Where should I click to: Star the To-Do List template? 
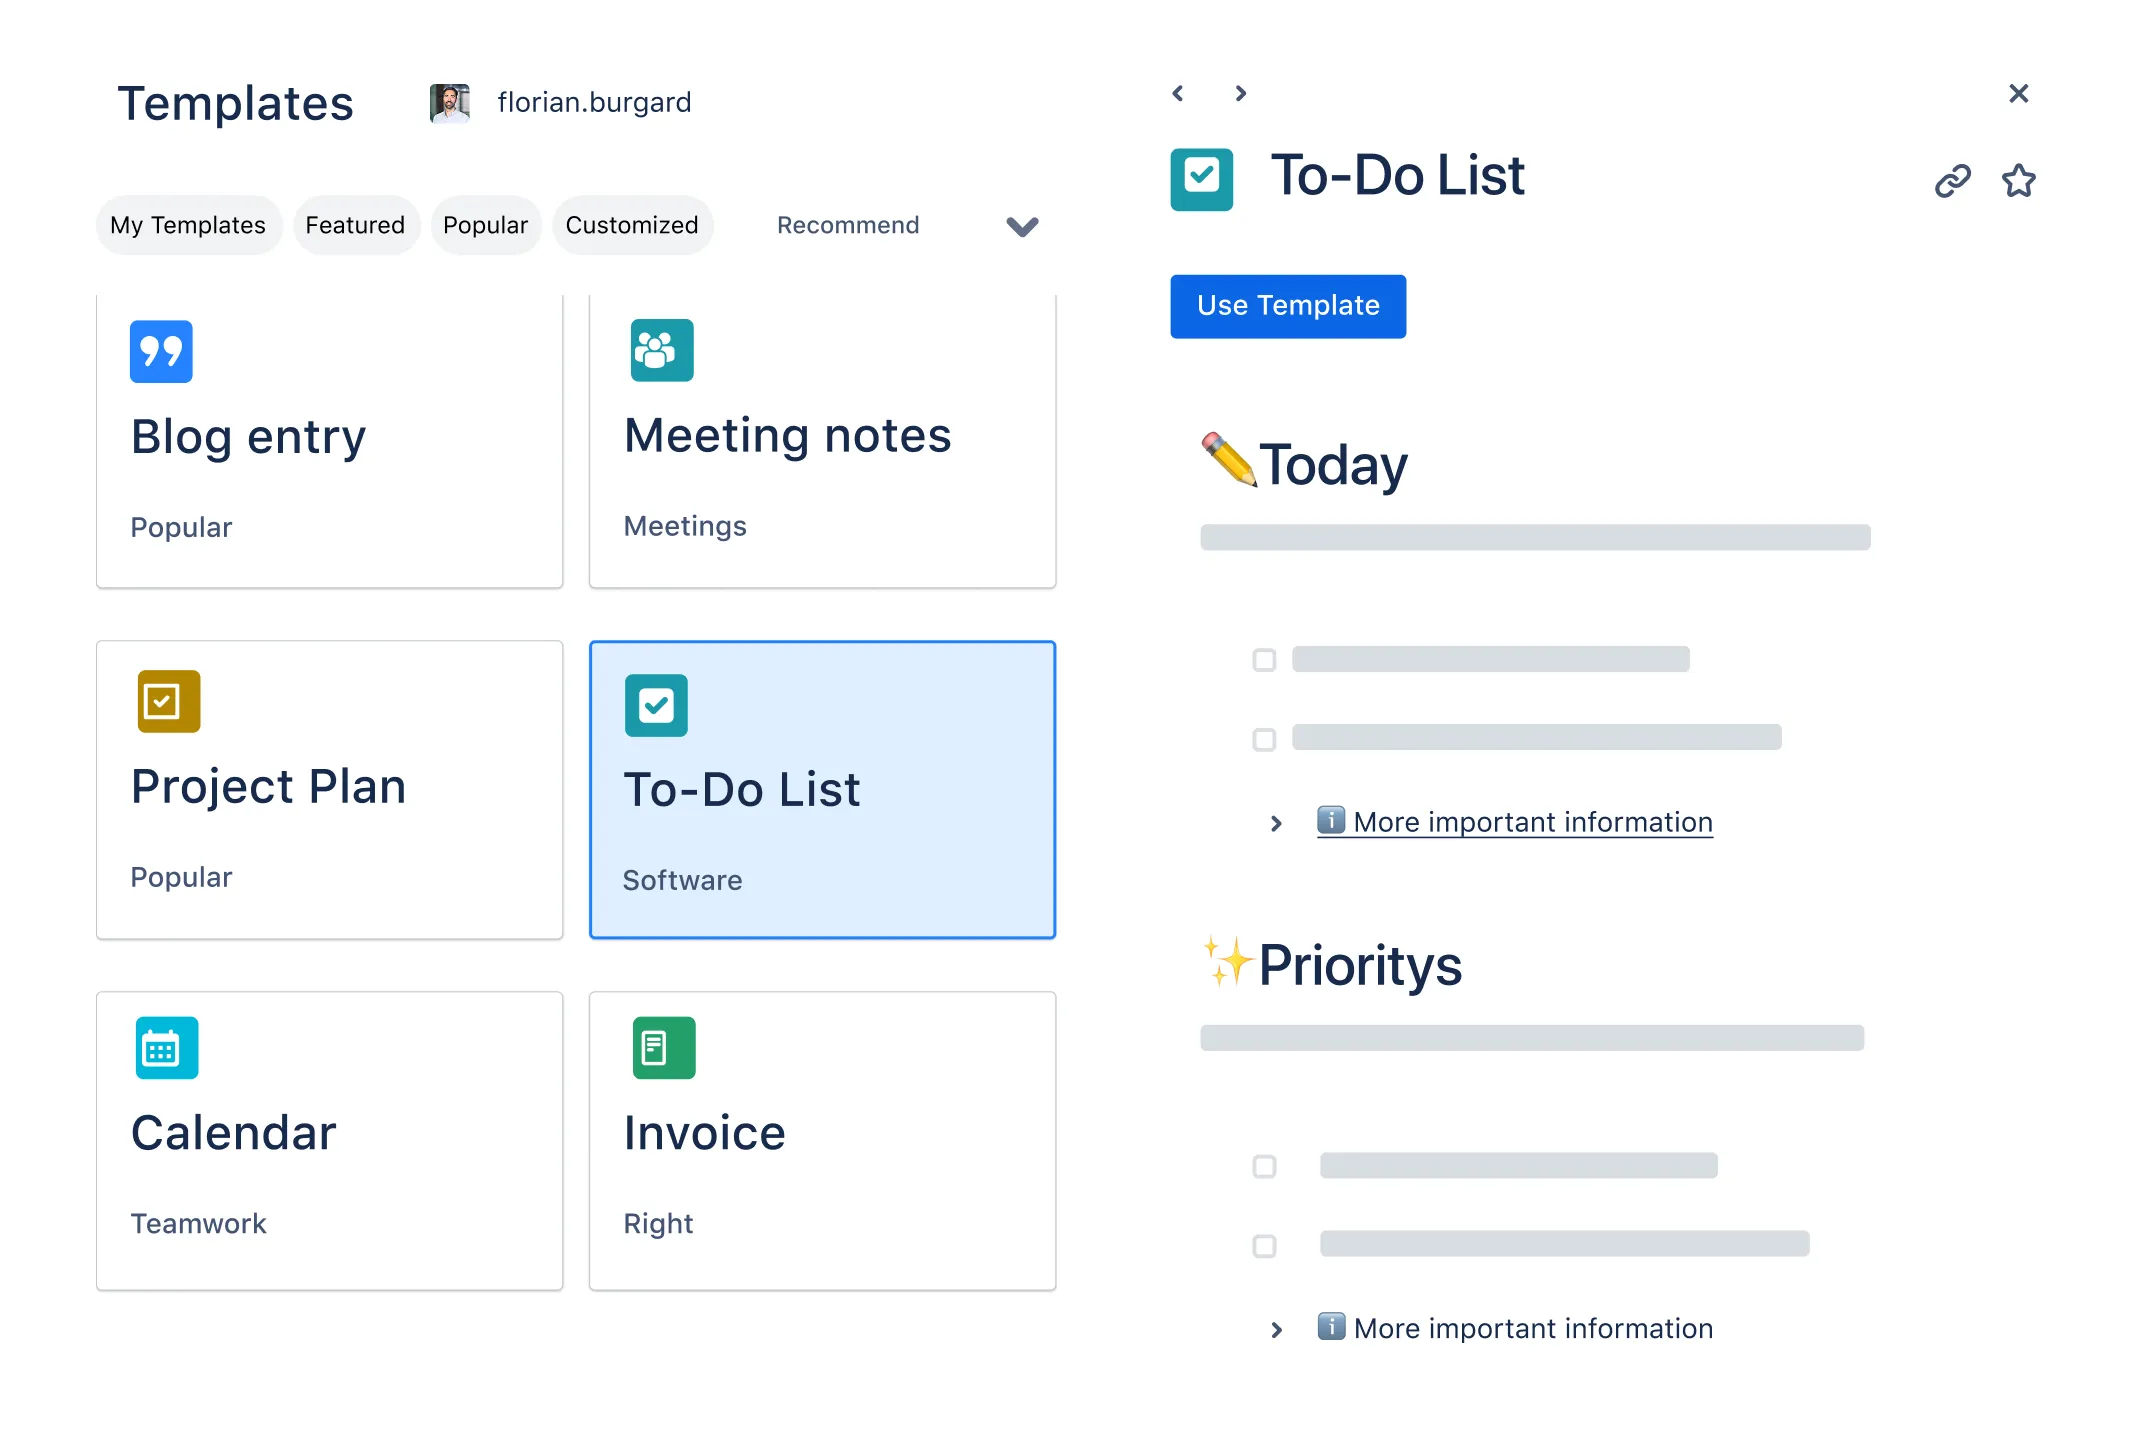pyautogui.click(x=2018, y=181)
